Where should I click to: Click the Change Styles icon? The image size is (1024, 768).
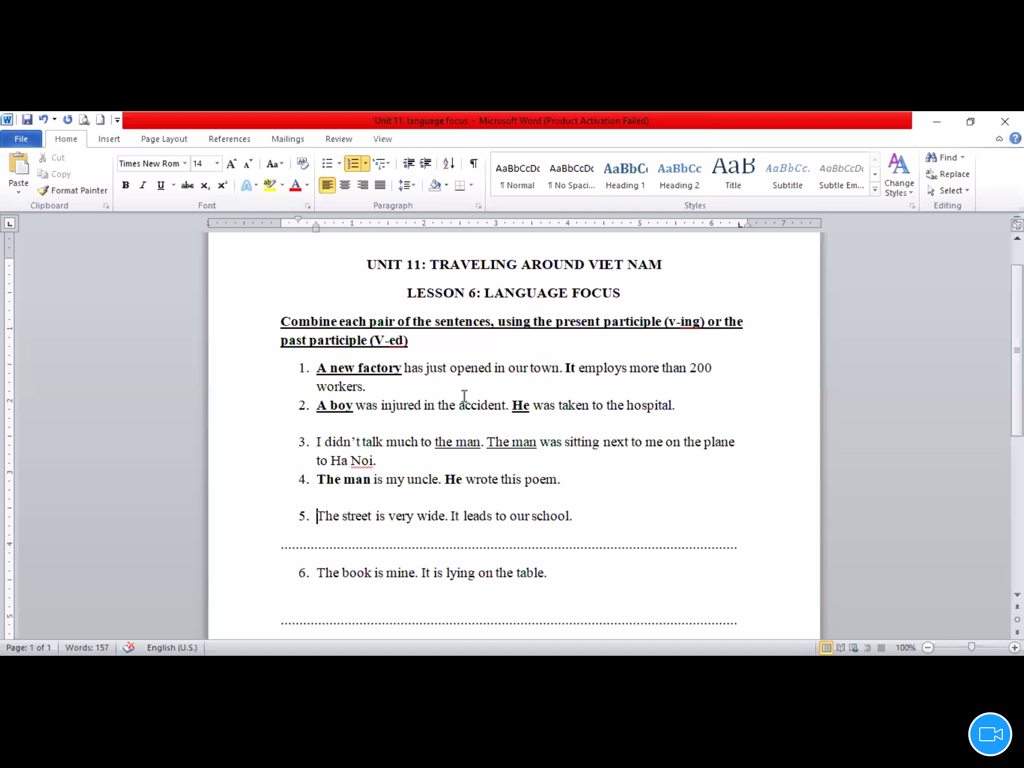[899, 176]
